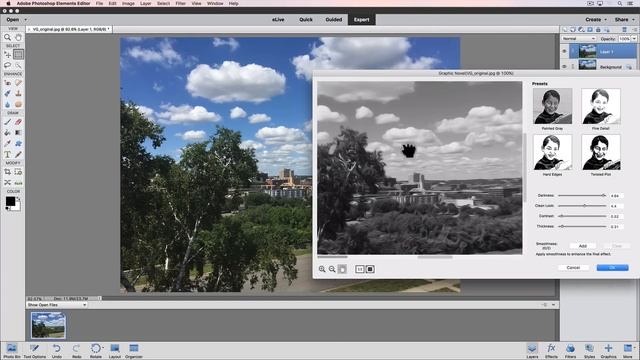Switch to the Quick mode tab
This screenshot has height=360, width=640.
tap(306, 20)
